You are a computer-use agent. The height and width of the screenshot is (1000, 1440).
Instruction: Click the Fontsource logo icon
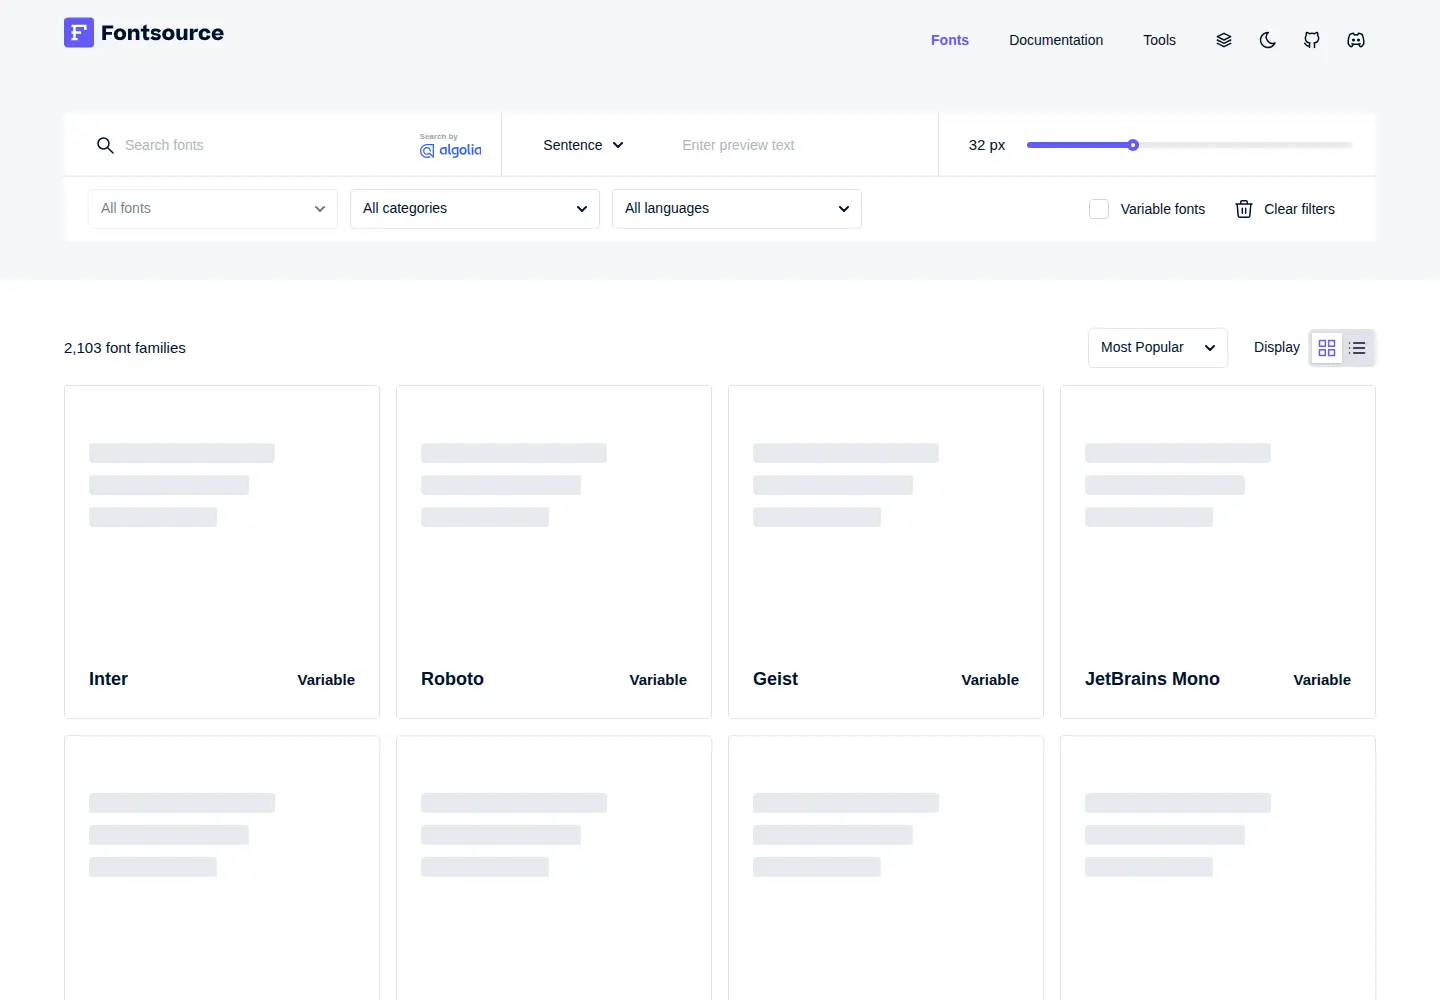(x=79, y=33)
